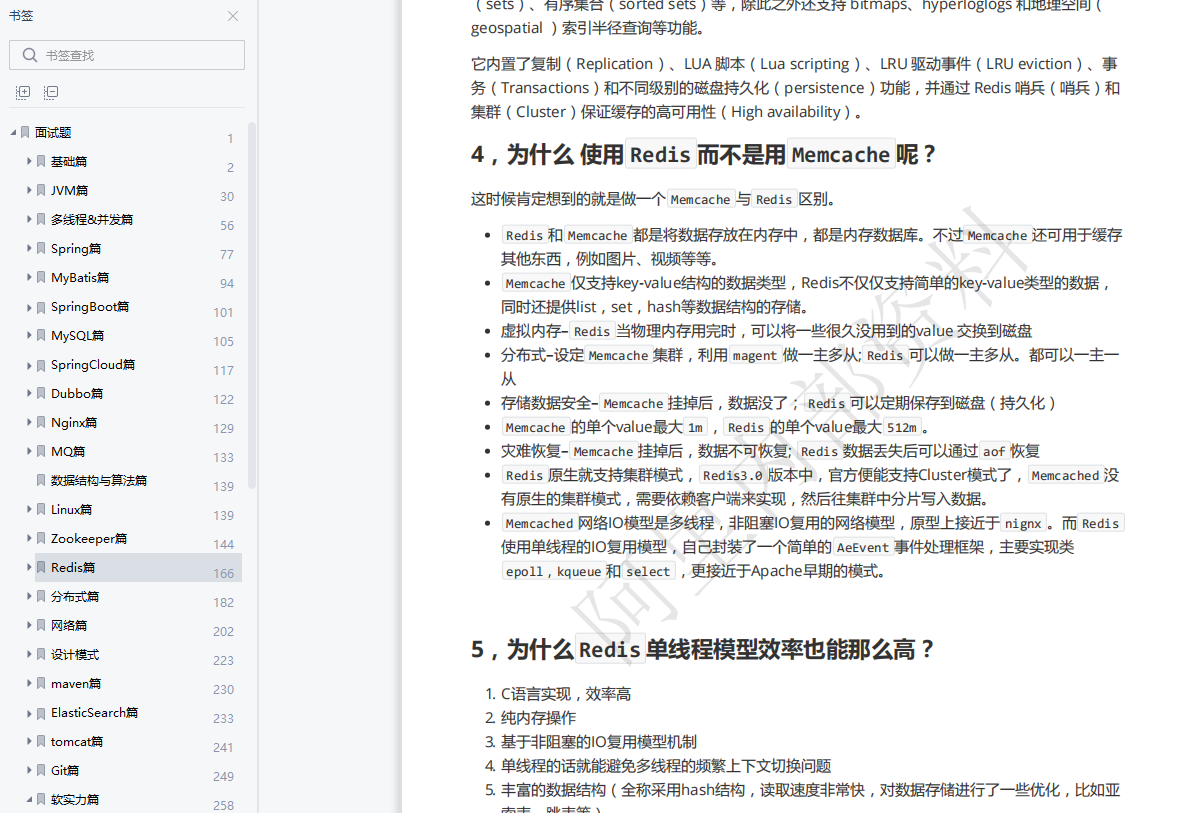
Task: Open the Zookeeper篇 chapter
Action: [x=83, y=538]
